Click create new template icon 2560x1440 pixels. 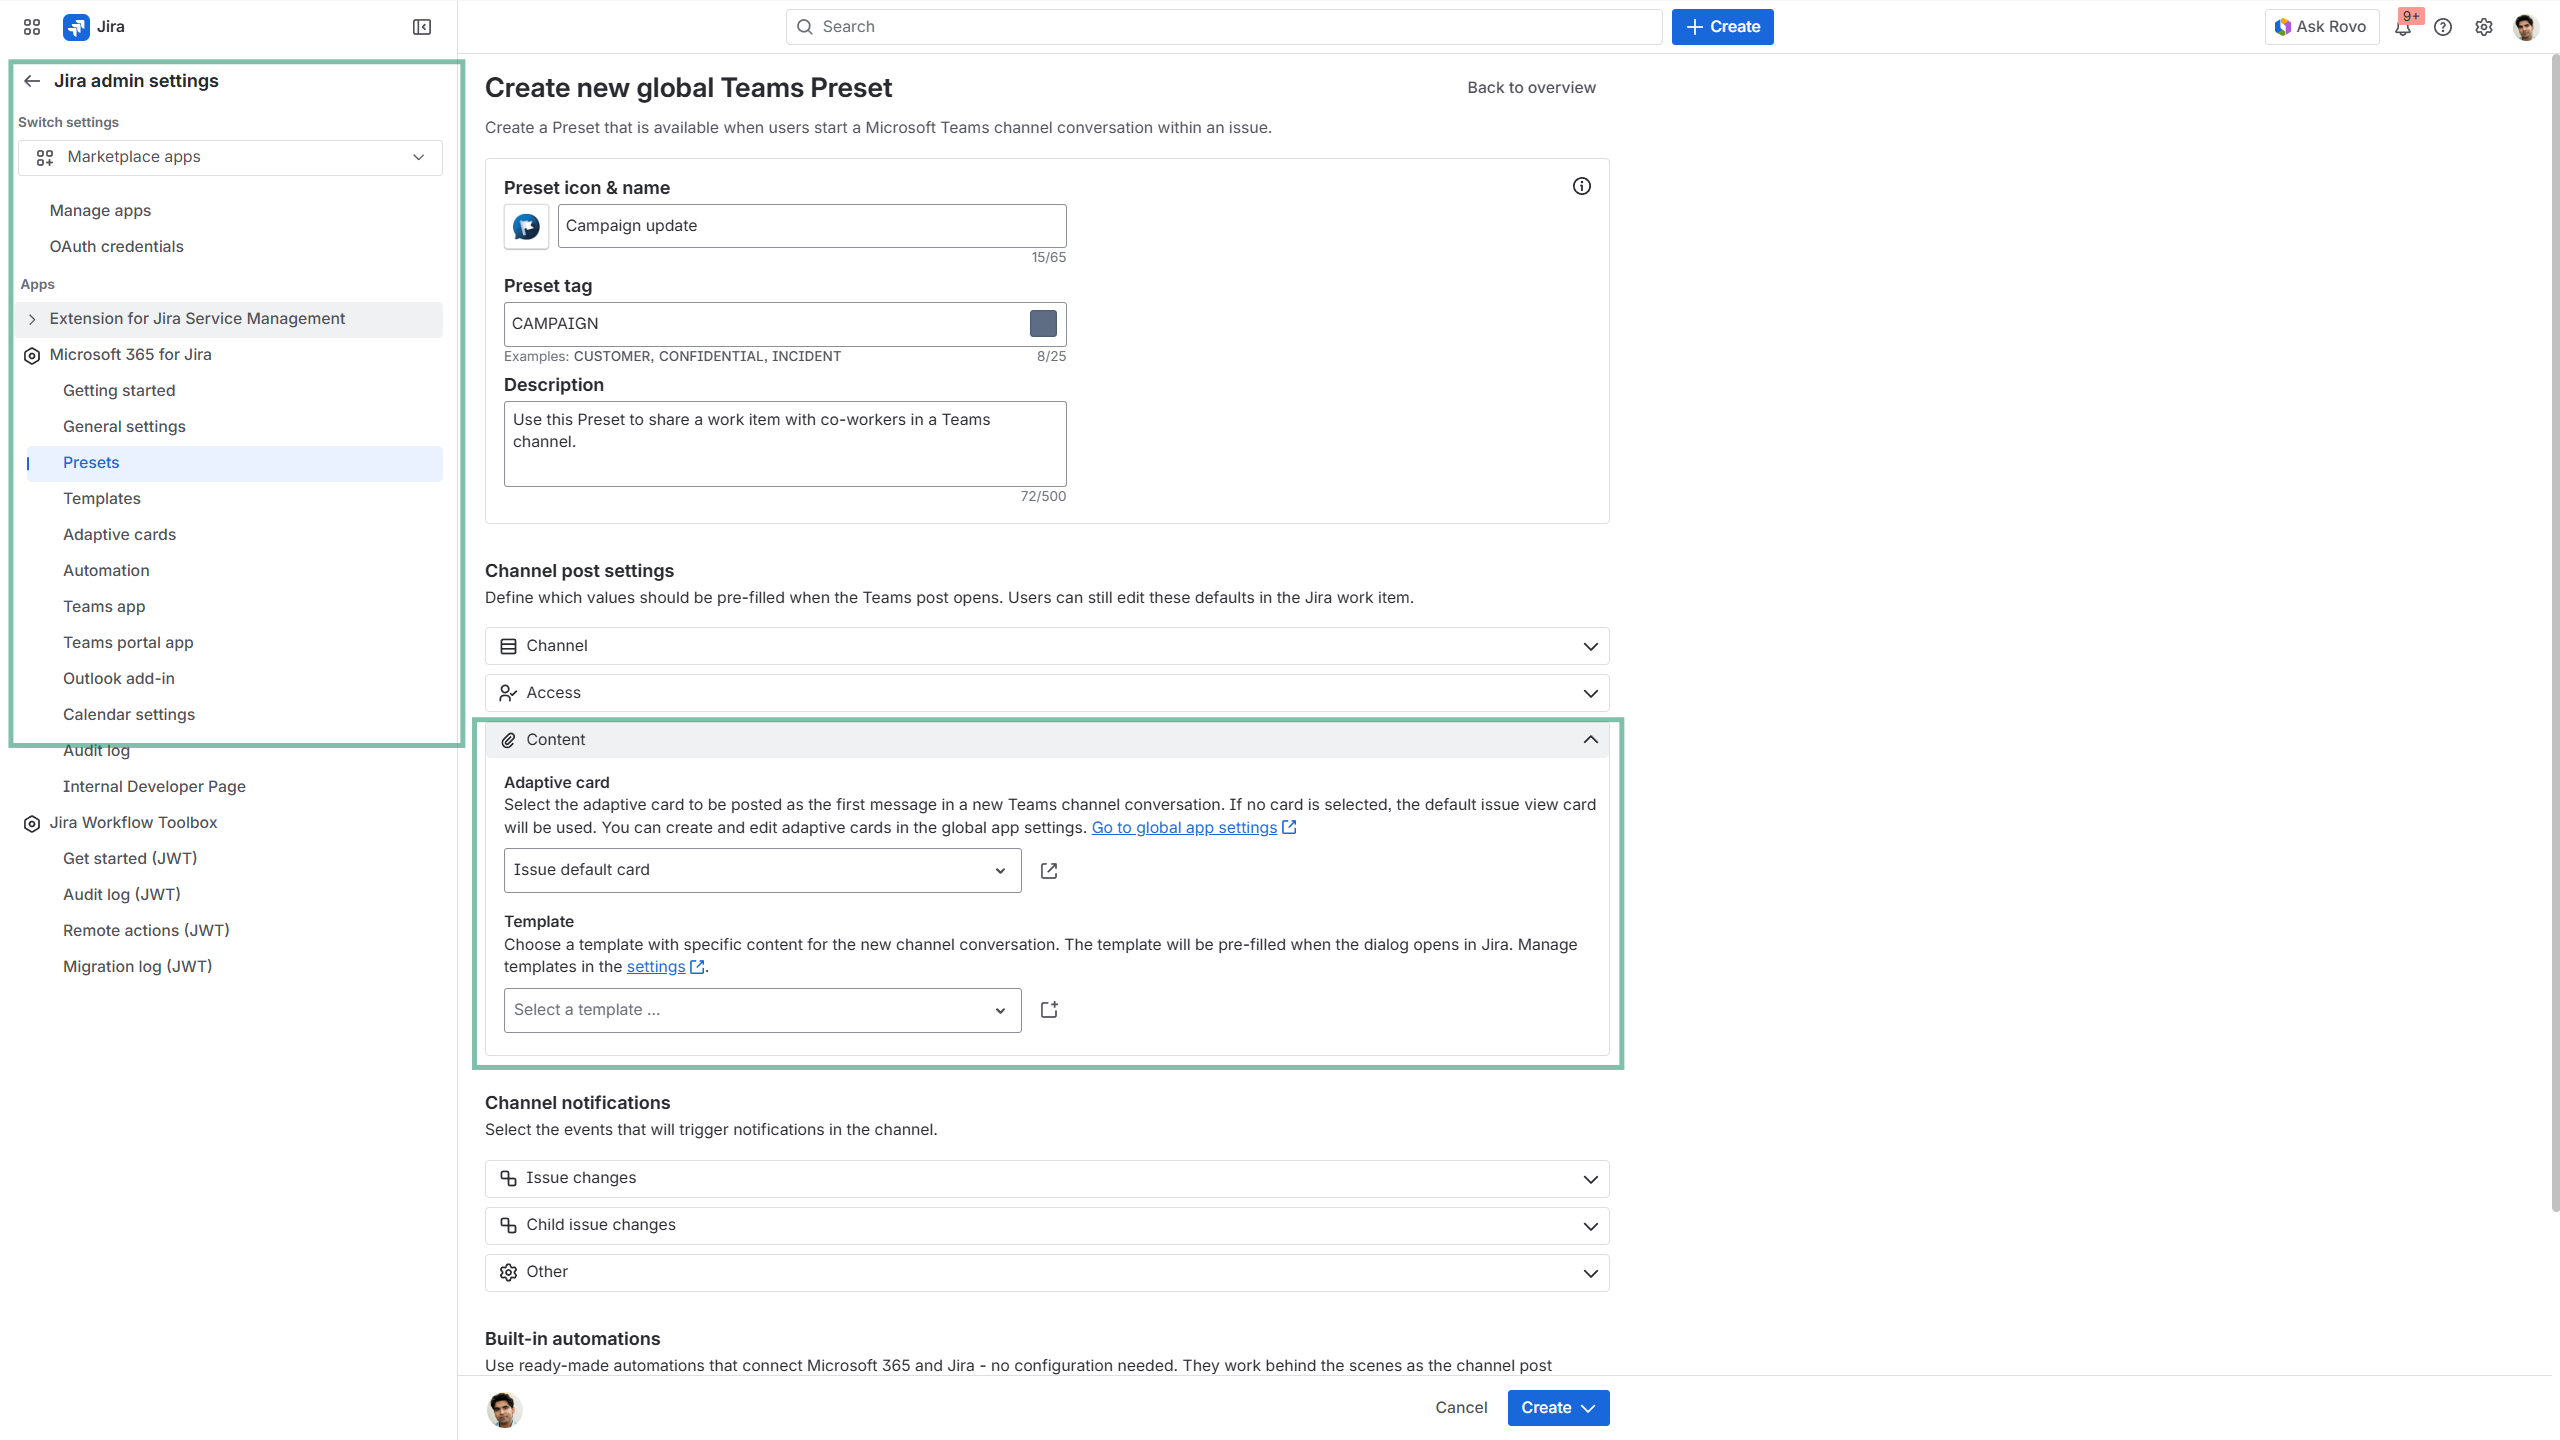pos(1049,1010)
